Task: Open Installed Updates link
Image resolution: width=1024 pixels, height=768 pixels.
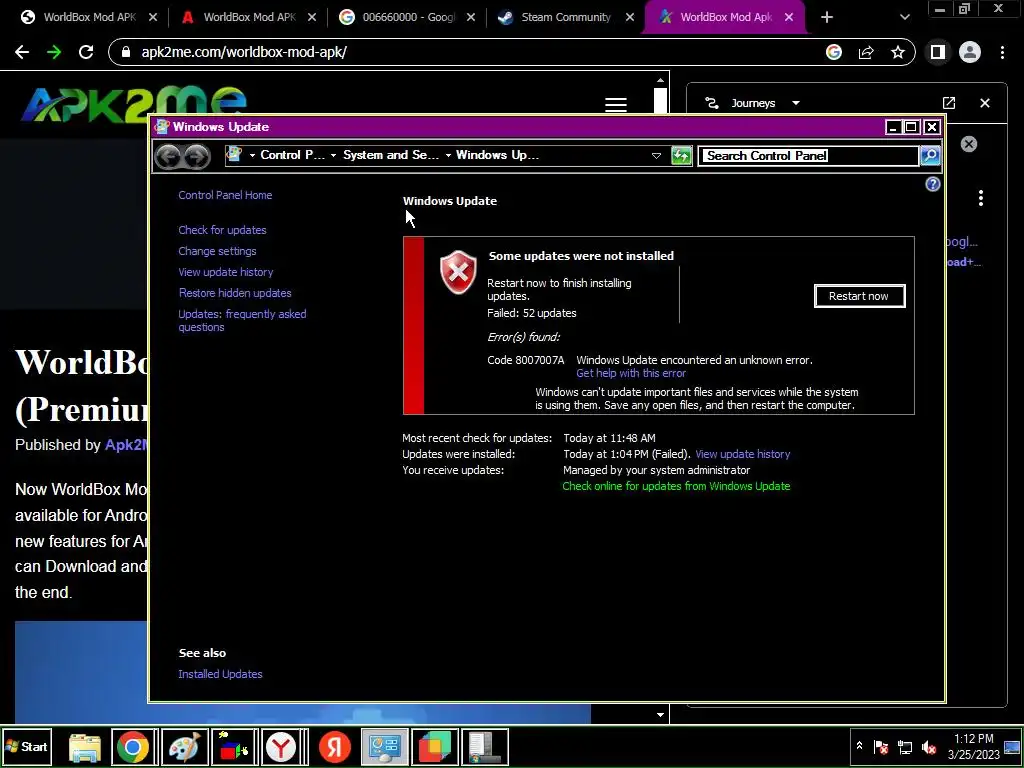Action: coord(220,674)
